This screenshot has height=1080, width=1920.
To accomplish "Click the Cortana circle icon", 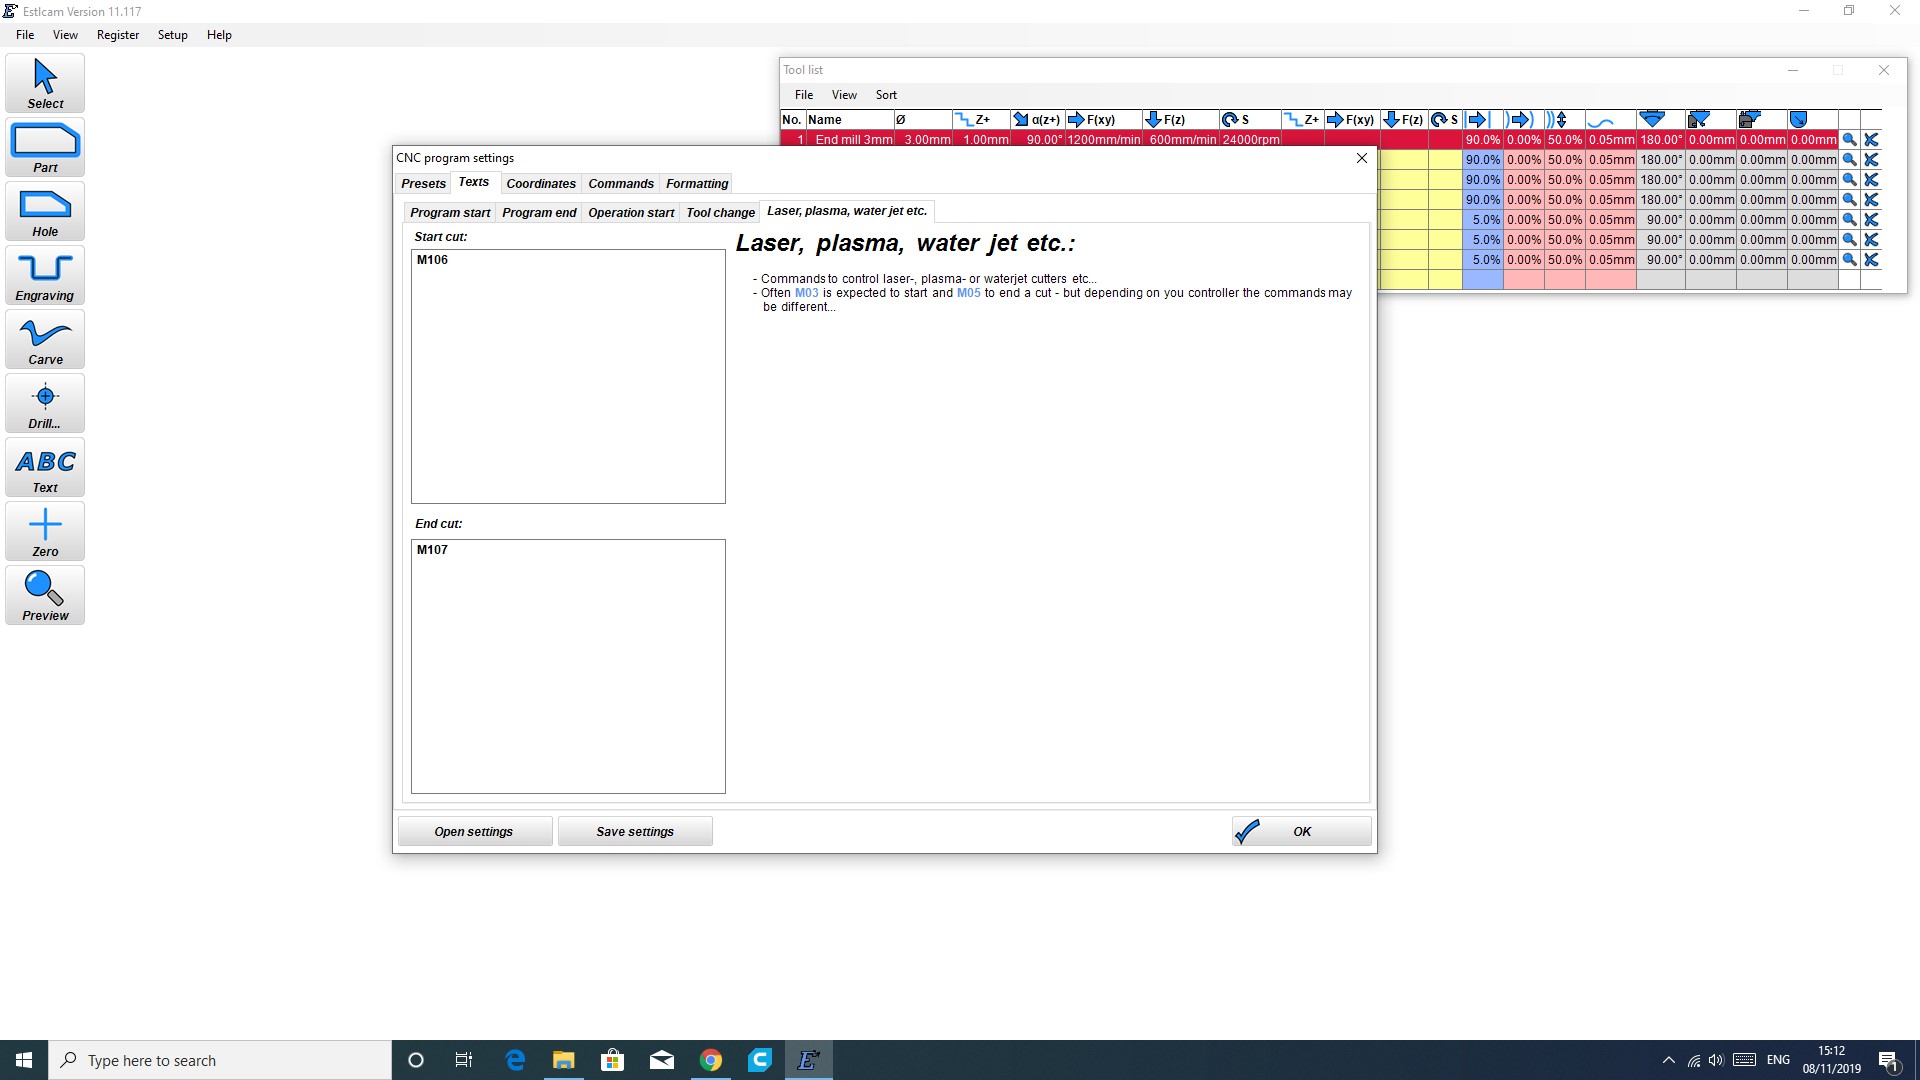I will tap(416, 1060).
